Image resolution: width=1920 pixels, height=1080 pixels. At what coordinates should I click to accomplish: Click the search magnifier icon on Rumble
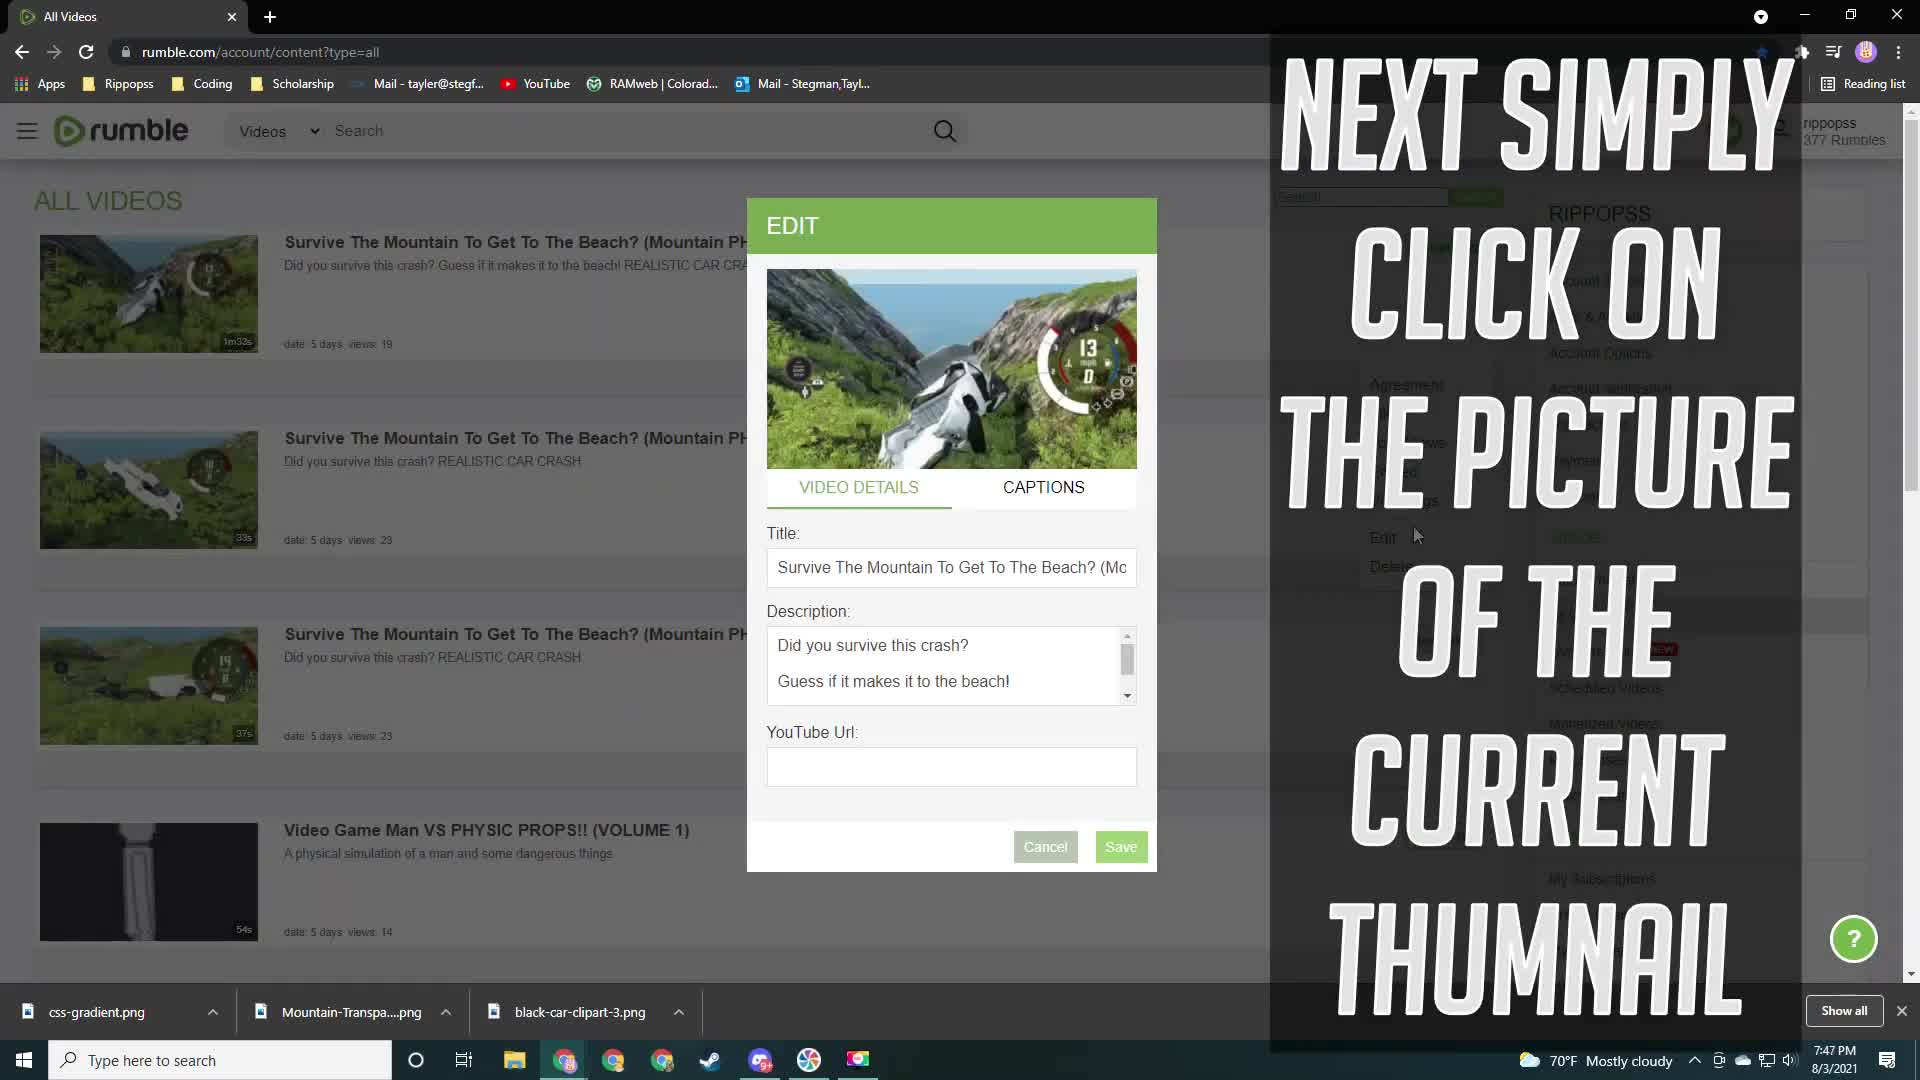click(943, 130)
